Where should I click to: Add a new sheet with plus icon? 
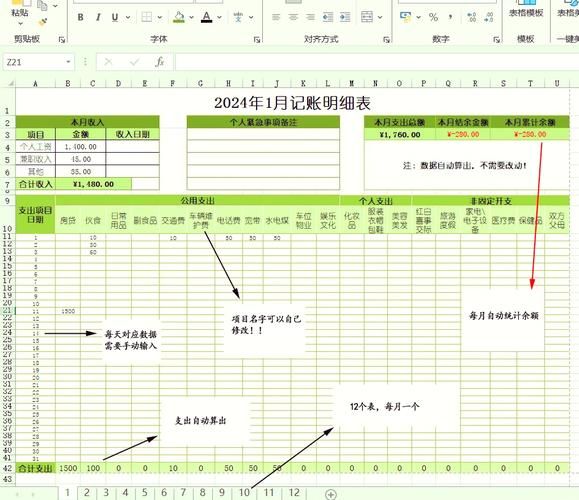331,494
